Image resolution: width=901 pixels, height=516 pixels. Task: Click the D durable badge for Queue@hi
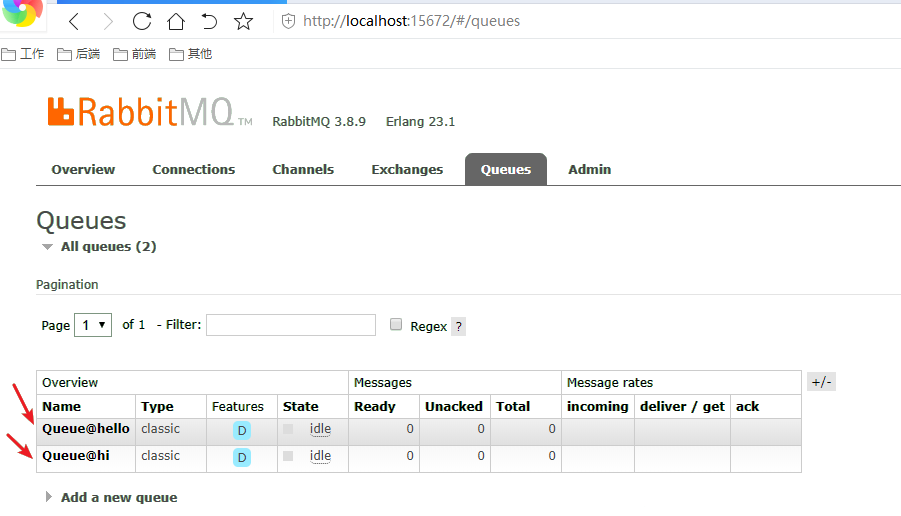(x=242, y=457)
